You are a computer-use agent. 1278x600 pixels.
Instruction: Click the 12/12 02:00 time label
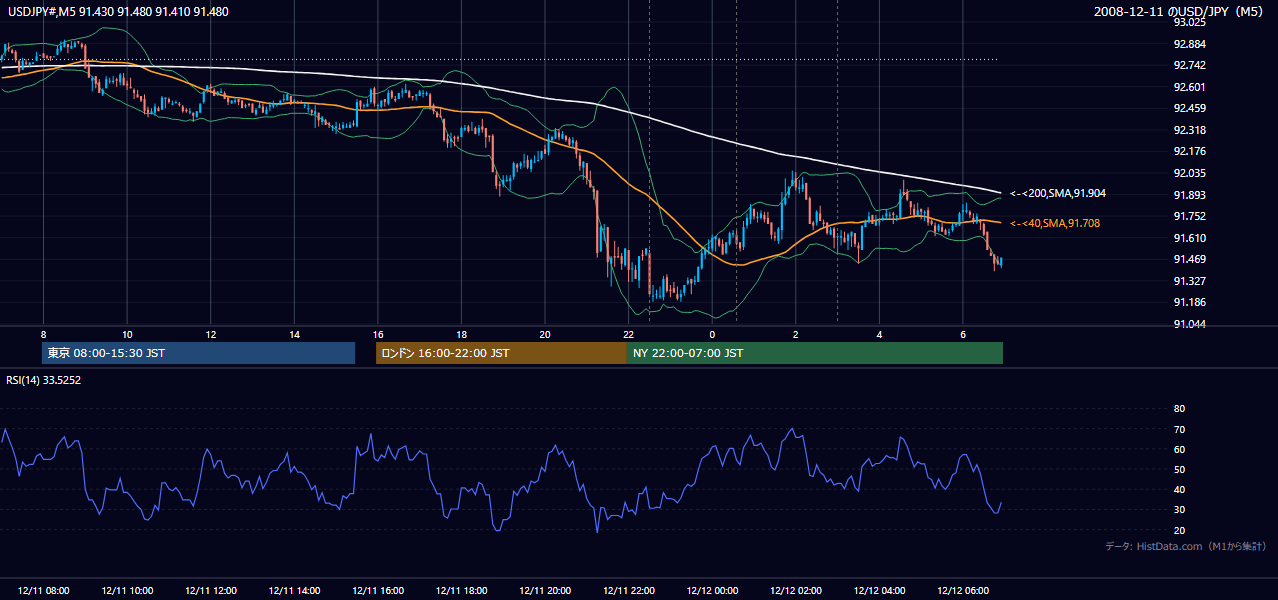796,590
